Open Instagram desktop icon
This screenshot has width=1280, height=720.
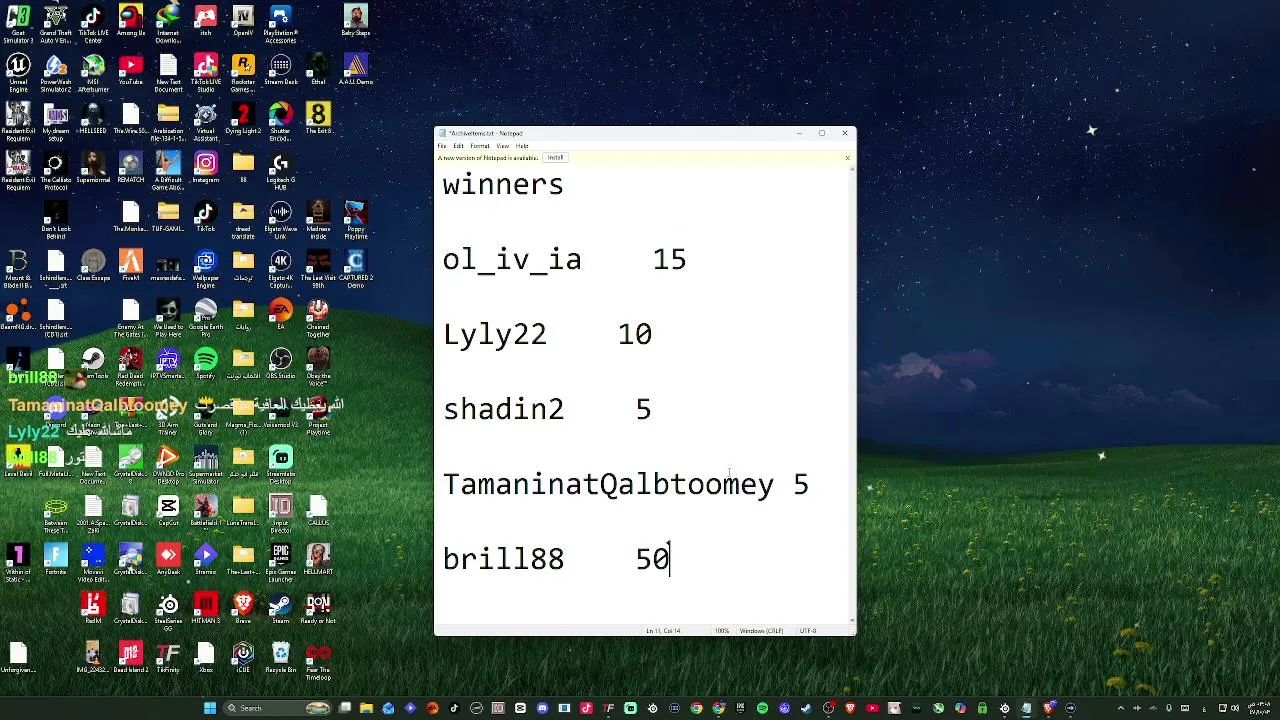click(x=206, y=169)
